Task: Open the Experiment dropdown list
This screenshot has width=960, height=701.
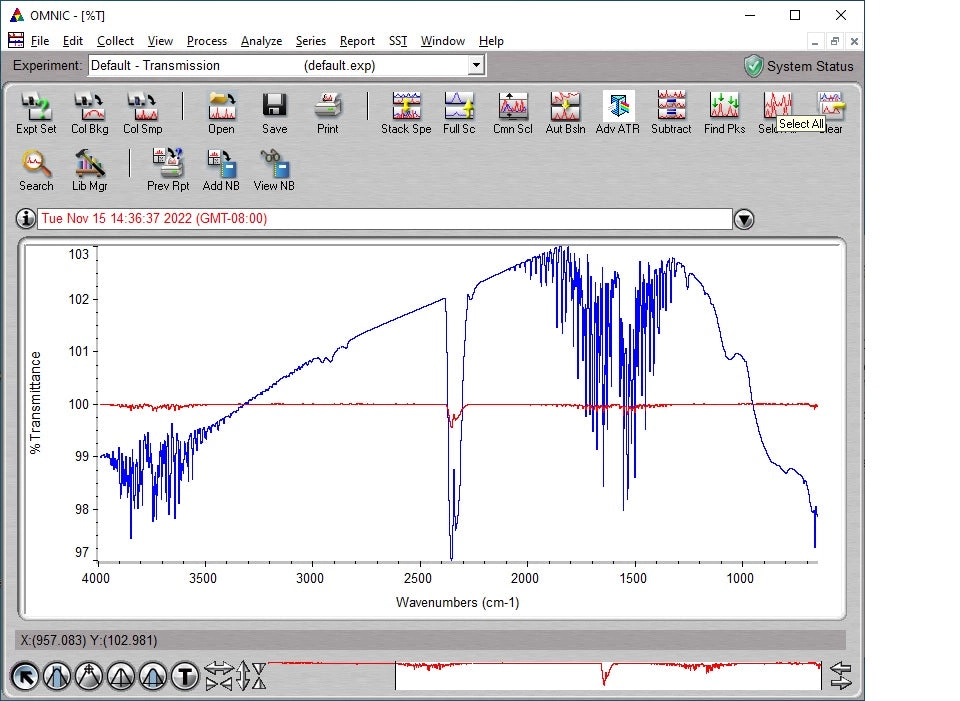Action: click(476, 66)
